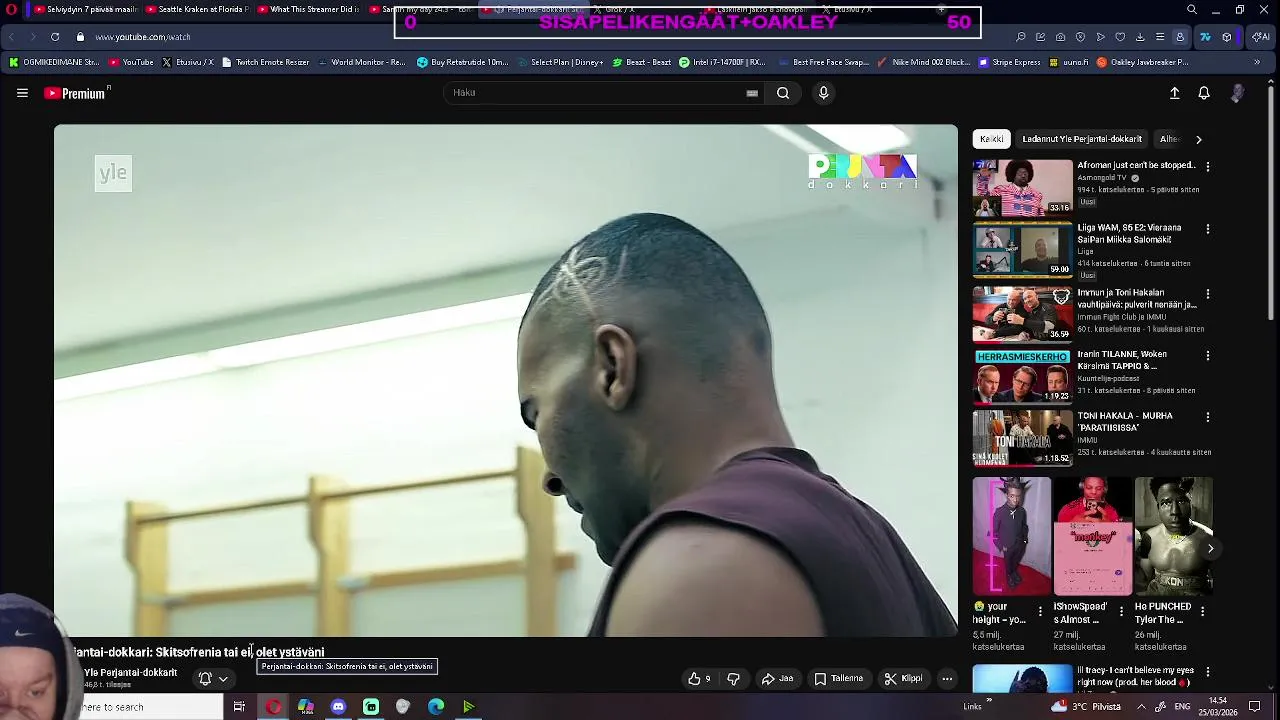
Task: Expand subscription options chevron beside bell
Action: (223, 679)
